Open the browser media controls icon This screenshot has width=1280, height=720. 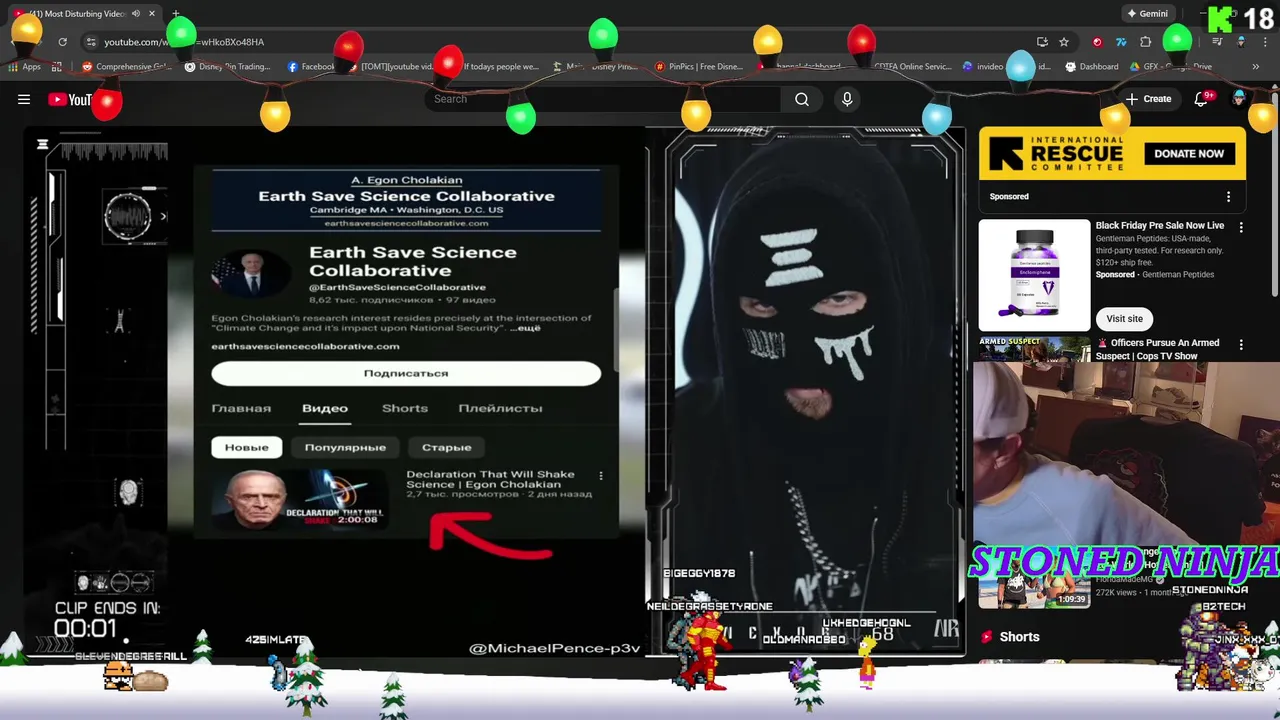1217,42
